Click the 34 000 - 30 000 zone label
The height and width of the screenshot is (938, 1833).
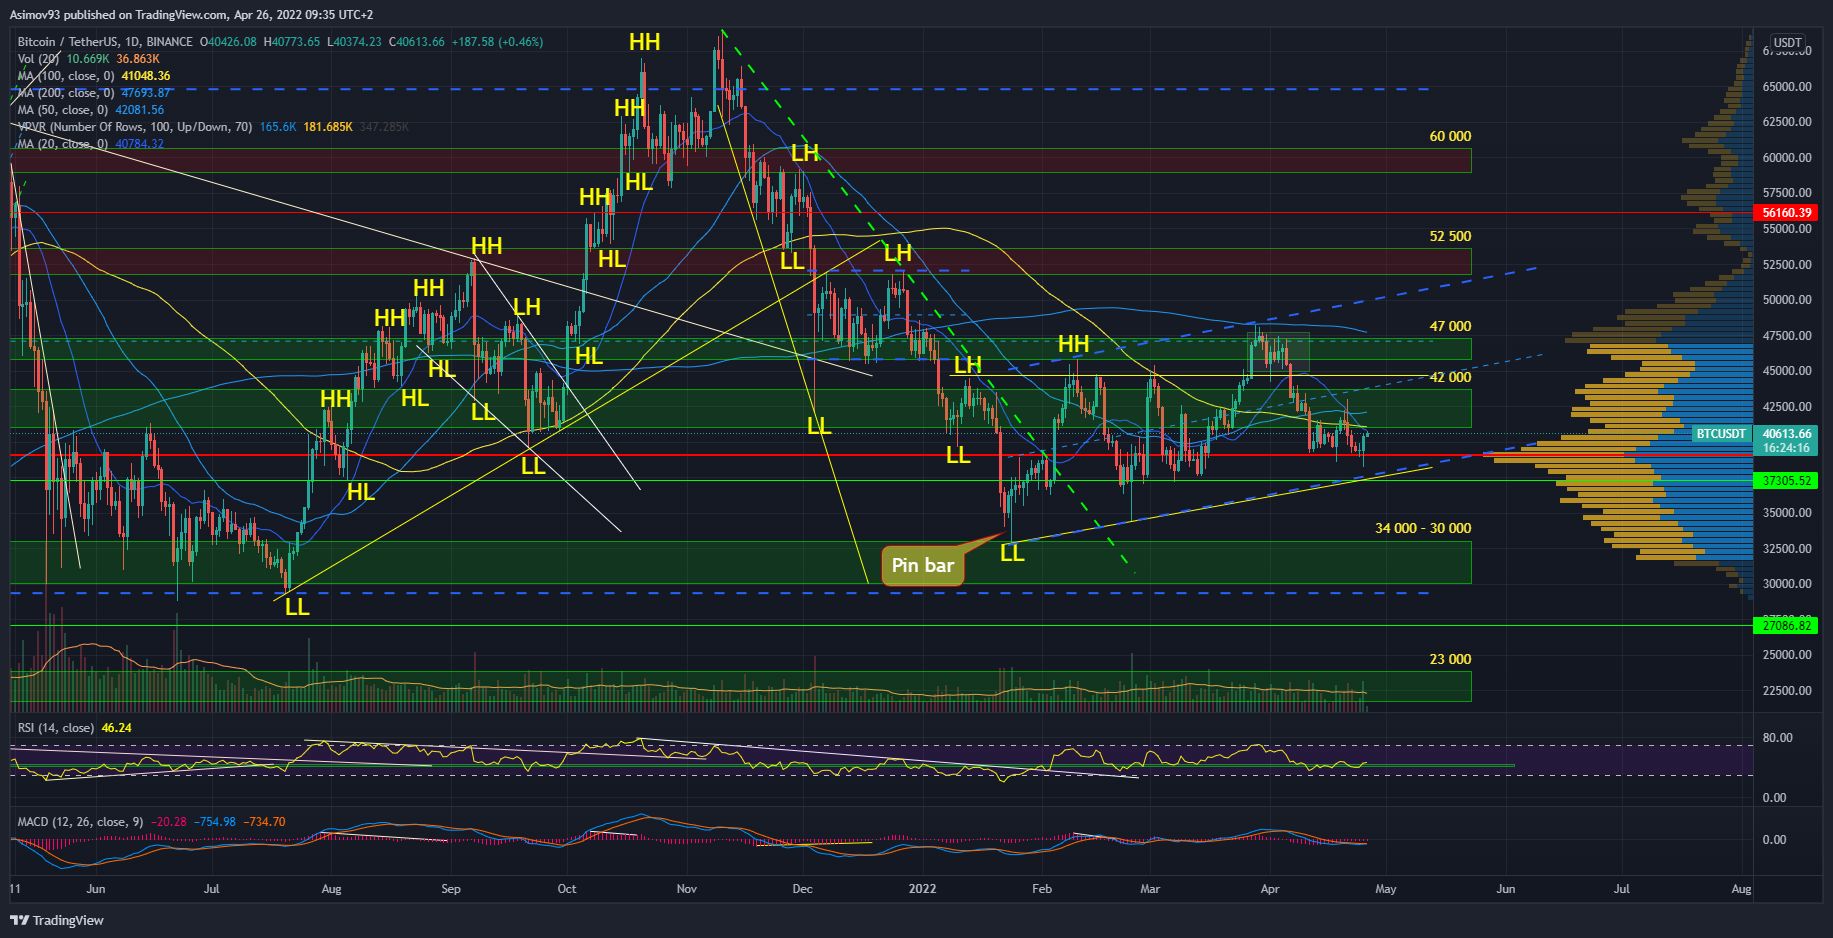(x=1422, y=528)
